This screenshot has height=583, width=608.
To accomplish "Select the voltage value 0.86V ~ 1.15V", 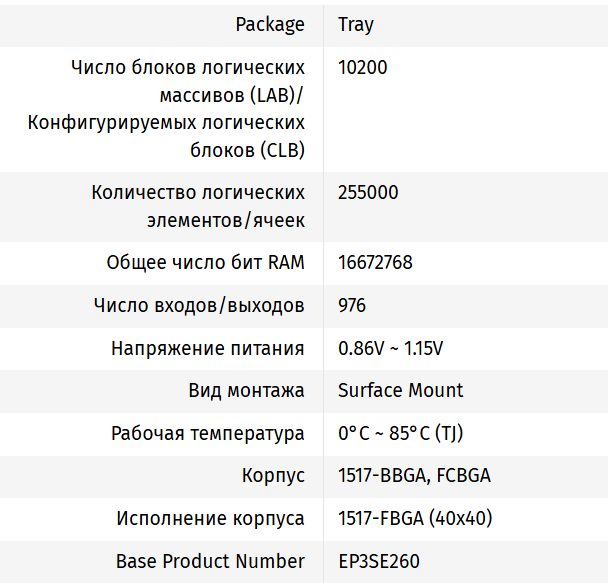I will click(x=391, y=349).
